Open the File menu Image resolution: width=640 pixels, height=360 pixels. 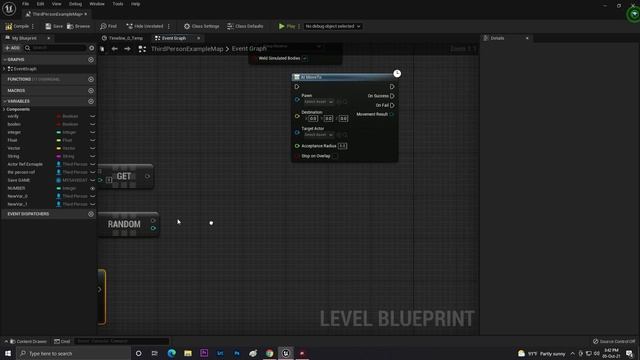(x=25, y=4)
